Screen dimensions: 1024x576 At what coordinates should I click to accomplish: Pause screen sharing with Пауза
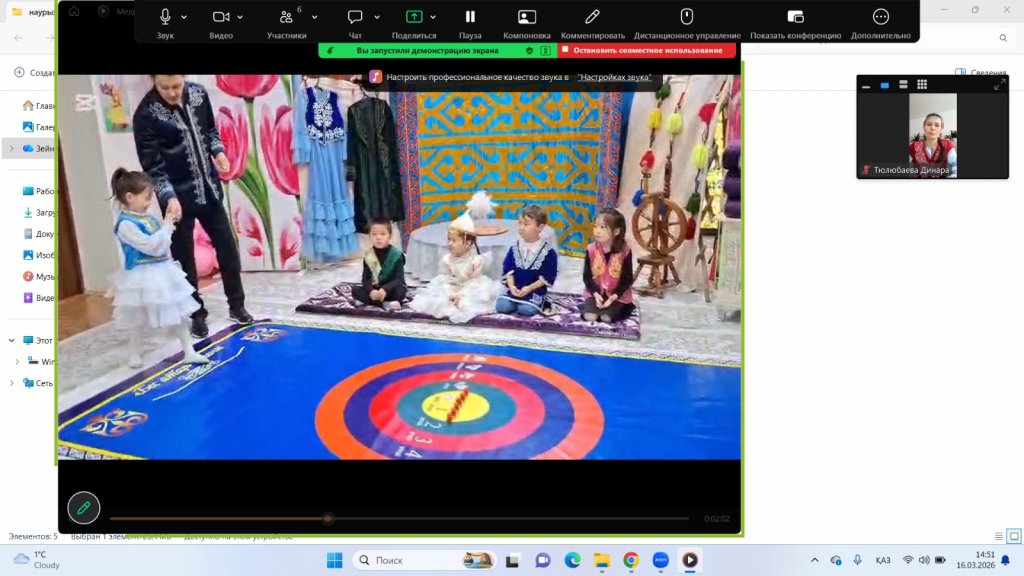click(x=470, y=18)
